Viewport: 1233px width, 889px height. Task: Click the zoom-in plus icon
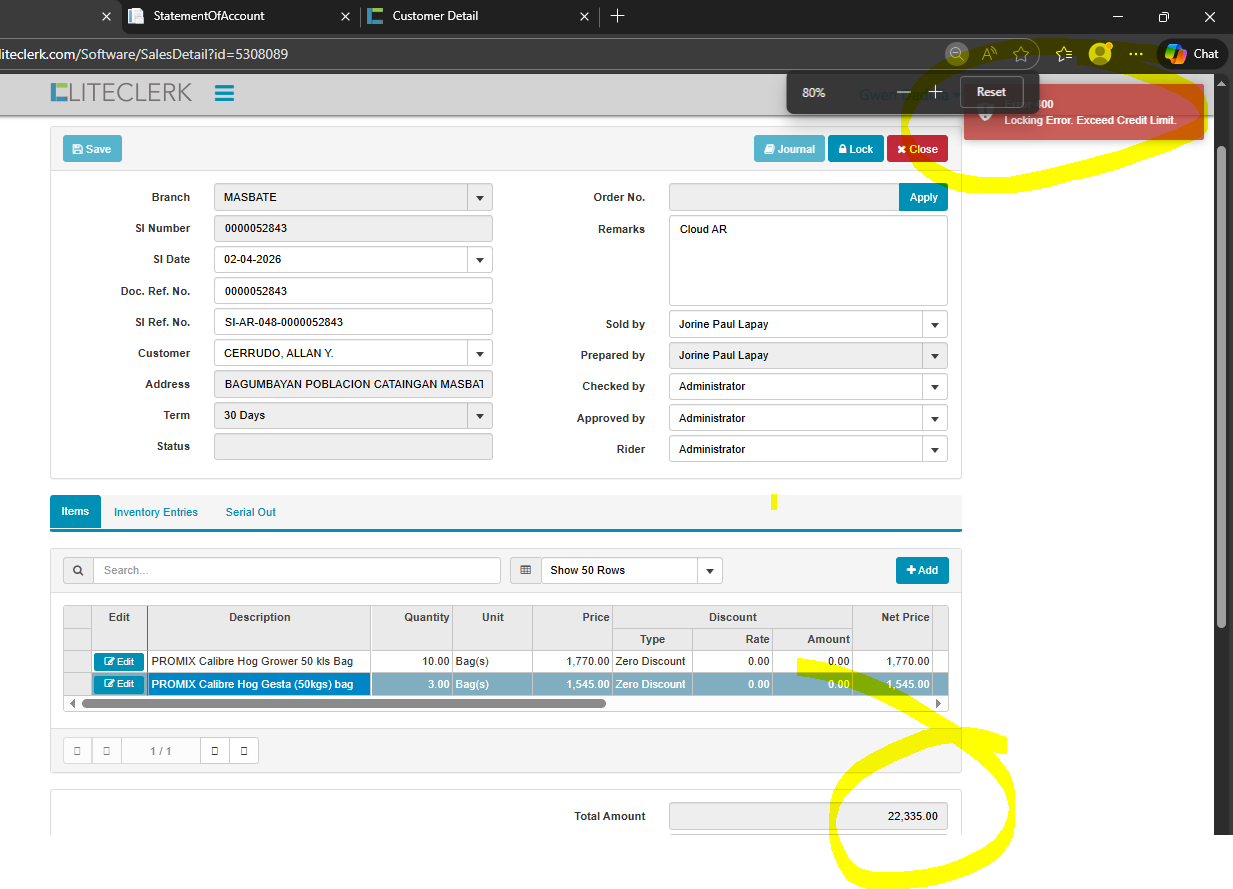[935, 92]
